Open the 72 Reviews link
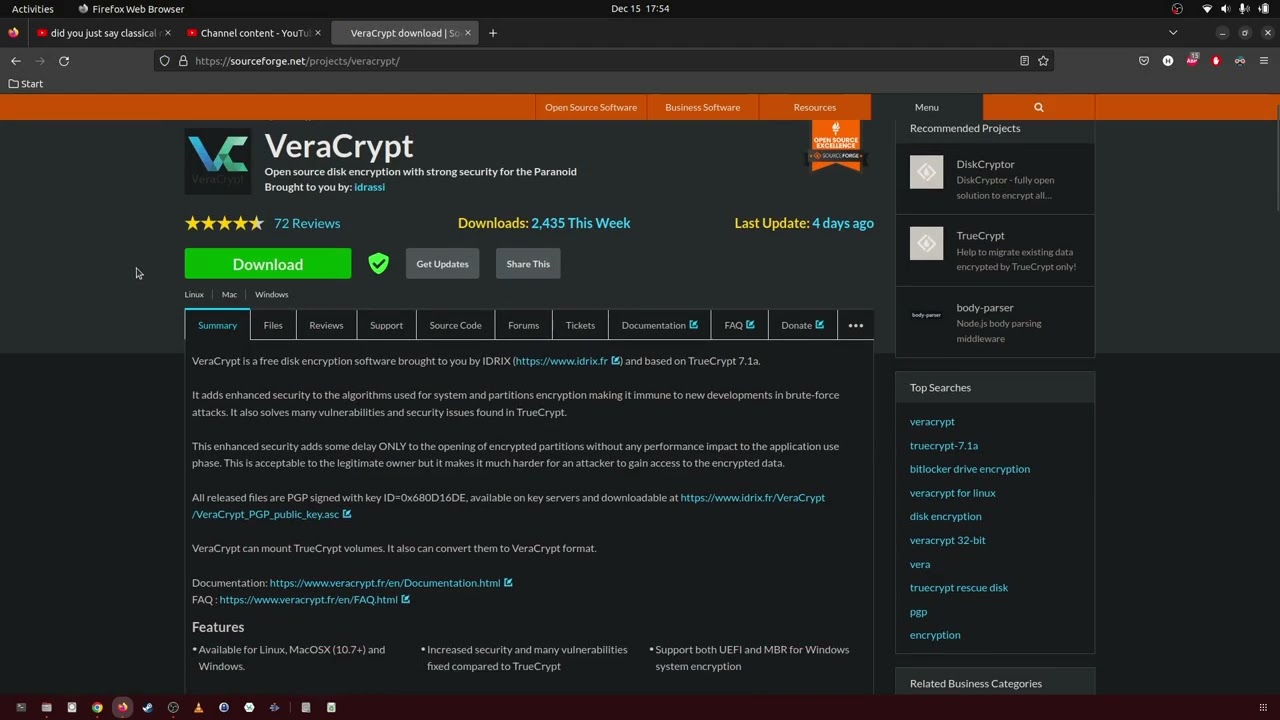 tap(307, 223)
